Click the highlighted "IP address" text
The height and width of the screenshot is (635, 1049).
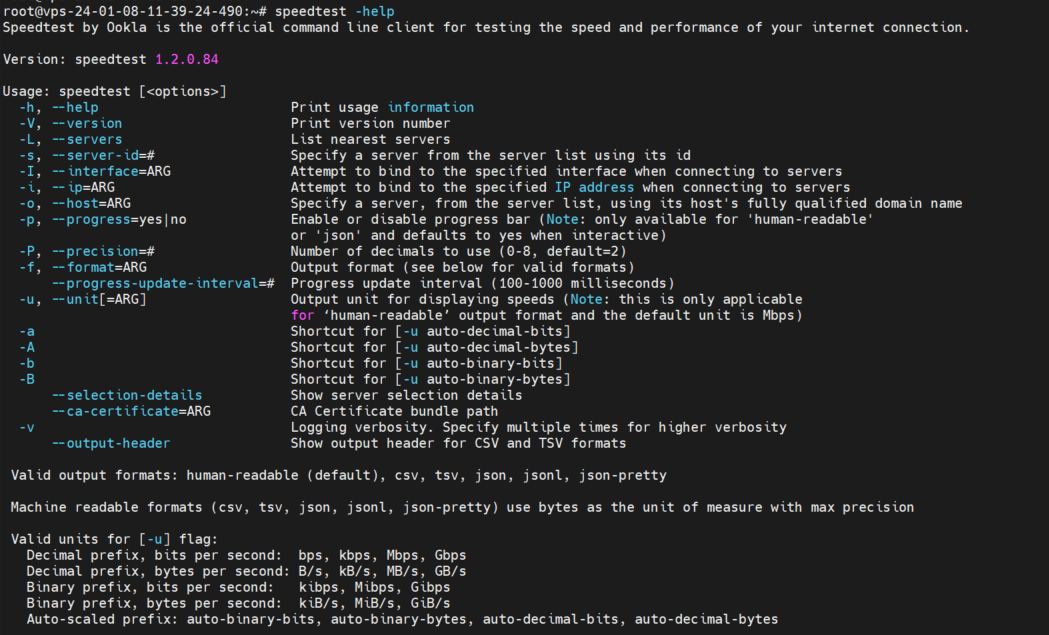594,187
